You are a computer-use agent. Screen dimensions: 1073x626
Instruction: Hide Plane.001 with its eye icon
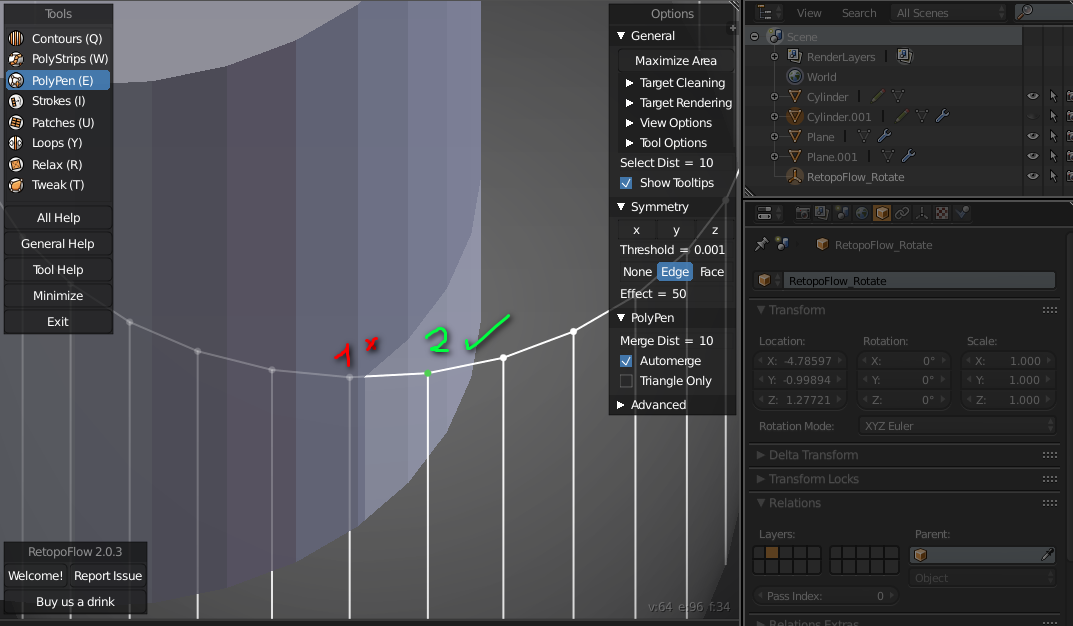[1033, 156]
